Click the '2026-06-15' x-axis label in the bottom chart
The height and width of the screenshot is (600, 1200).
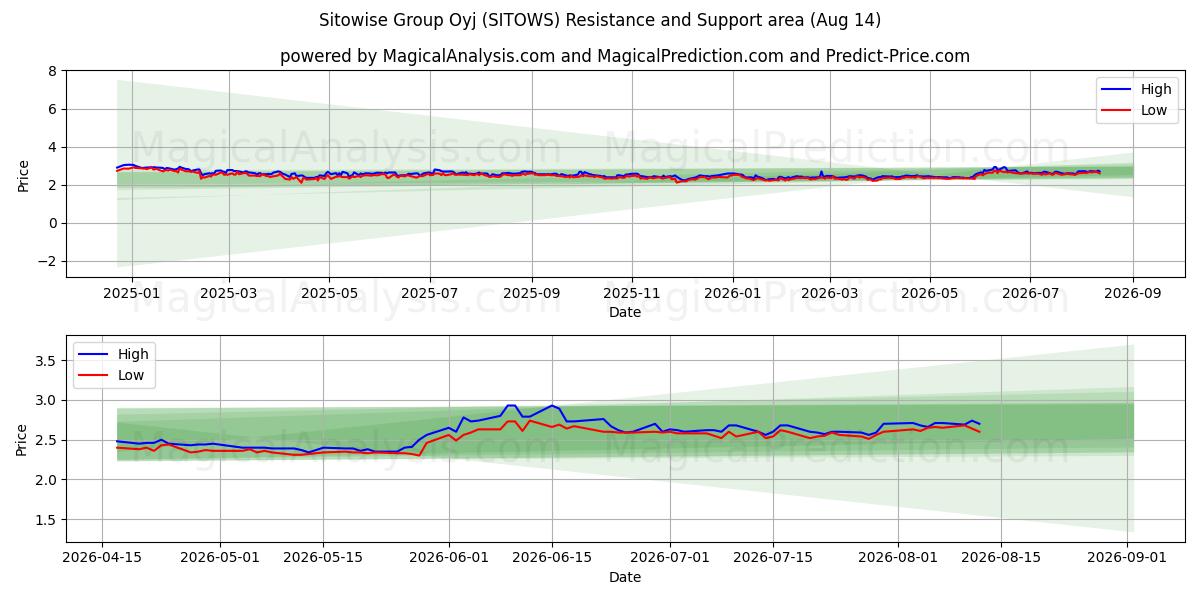(551, 559)
